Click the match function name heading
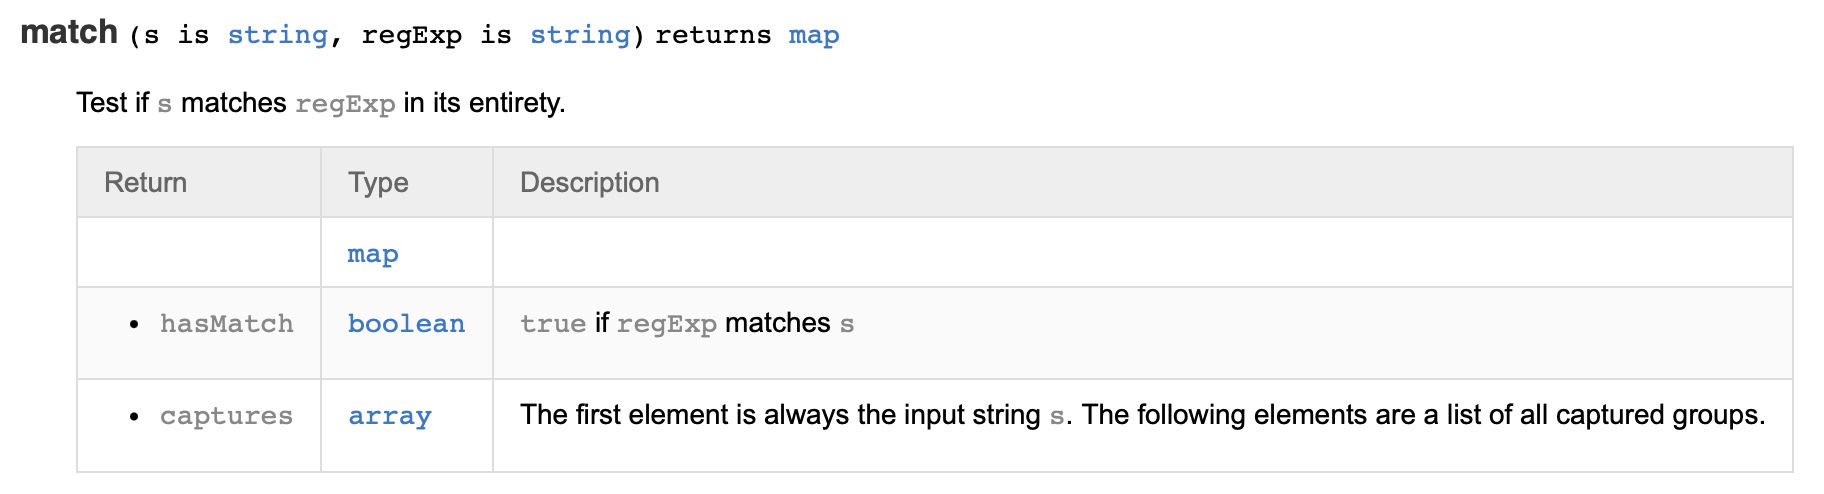The height and width of the screenshot is (494, 1824). pyautogui.click(x=69, y=33)
